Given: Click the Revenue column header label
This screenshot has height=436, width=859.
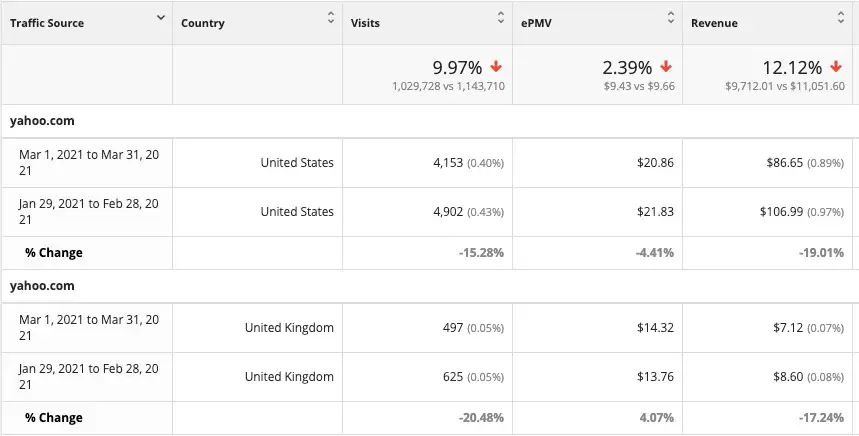Looking at the screenshot, I should click(714, 23).
